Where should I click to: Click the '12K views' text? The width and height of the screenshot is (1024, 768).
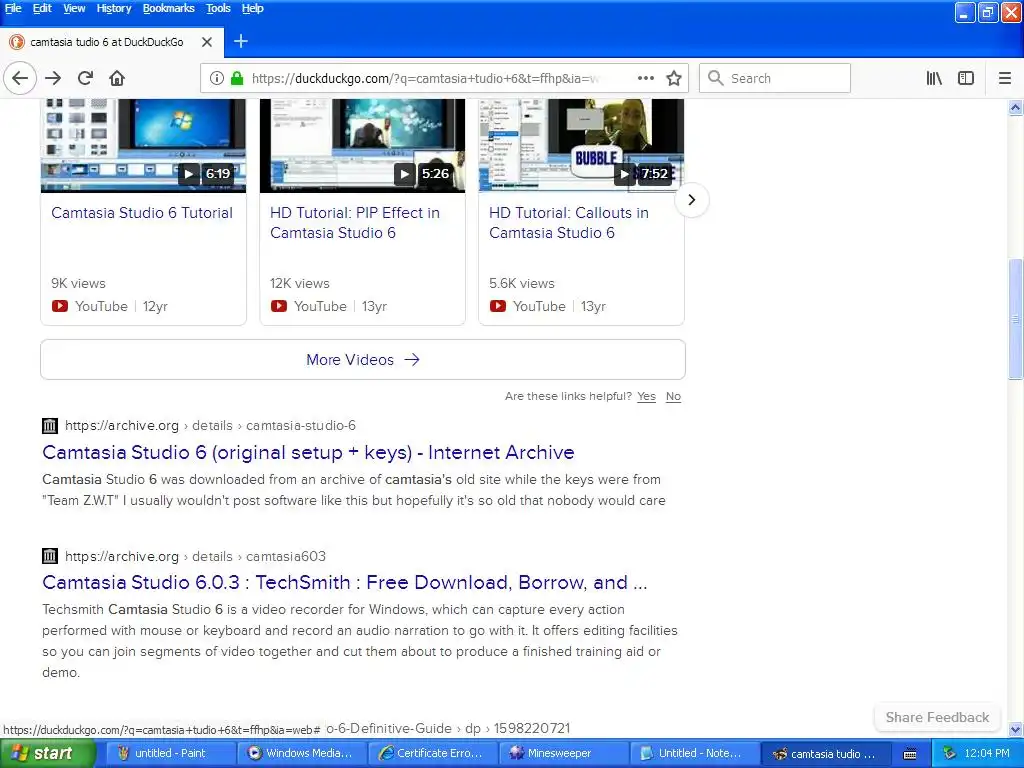(x=300, y=283)
